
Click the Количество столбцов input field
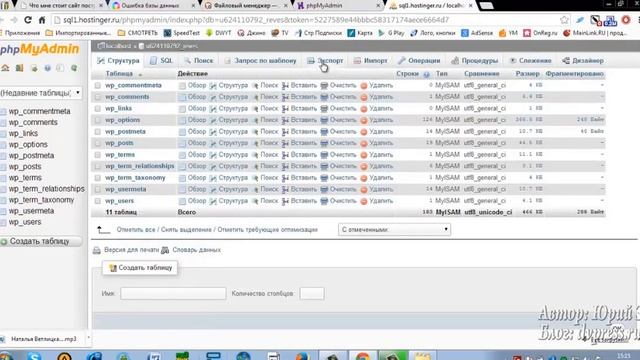[312, 293]
